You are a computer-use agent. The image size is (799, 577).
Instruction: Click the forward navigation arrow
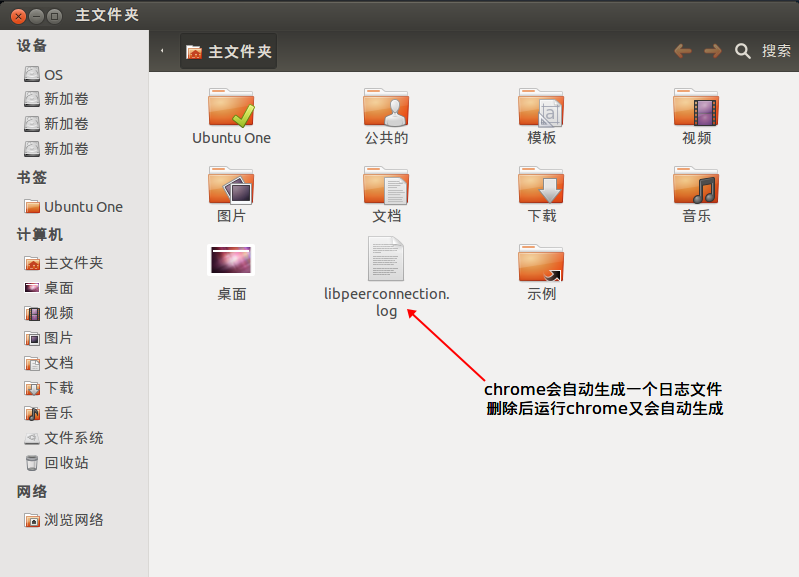(713, 51)
